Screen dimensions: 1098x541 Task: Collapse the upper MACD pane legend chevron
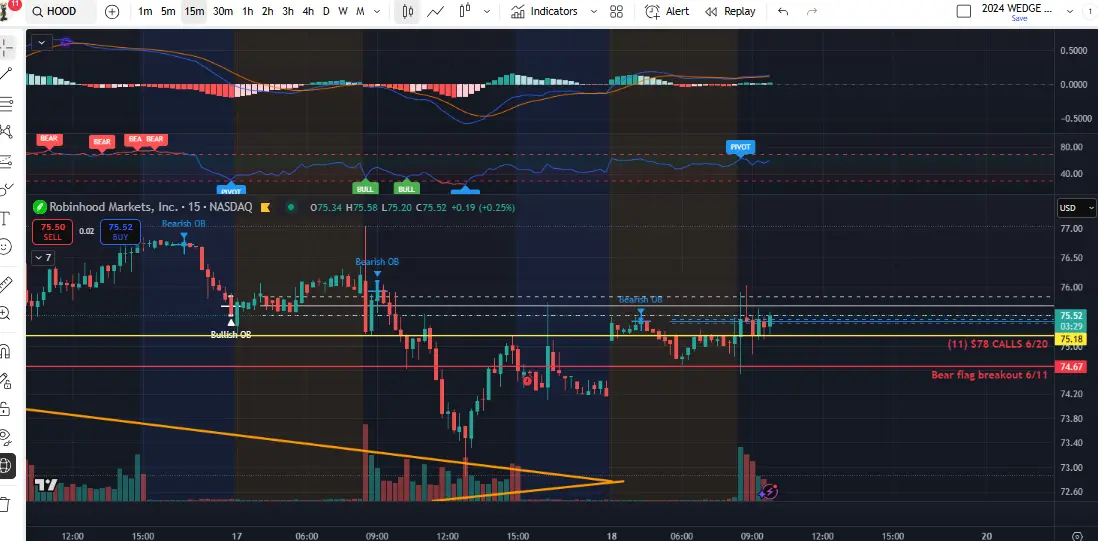pos(41,42)
